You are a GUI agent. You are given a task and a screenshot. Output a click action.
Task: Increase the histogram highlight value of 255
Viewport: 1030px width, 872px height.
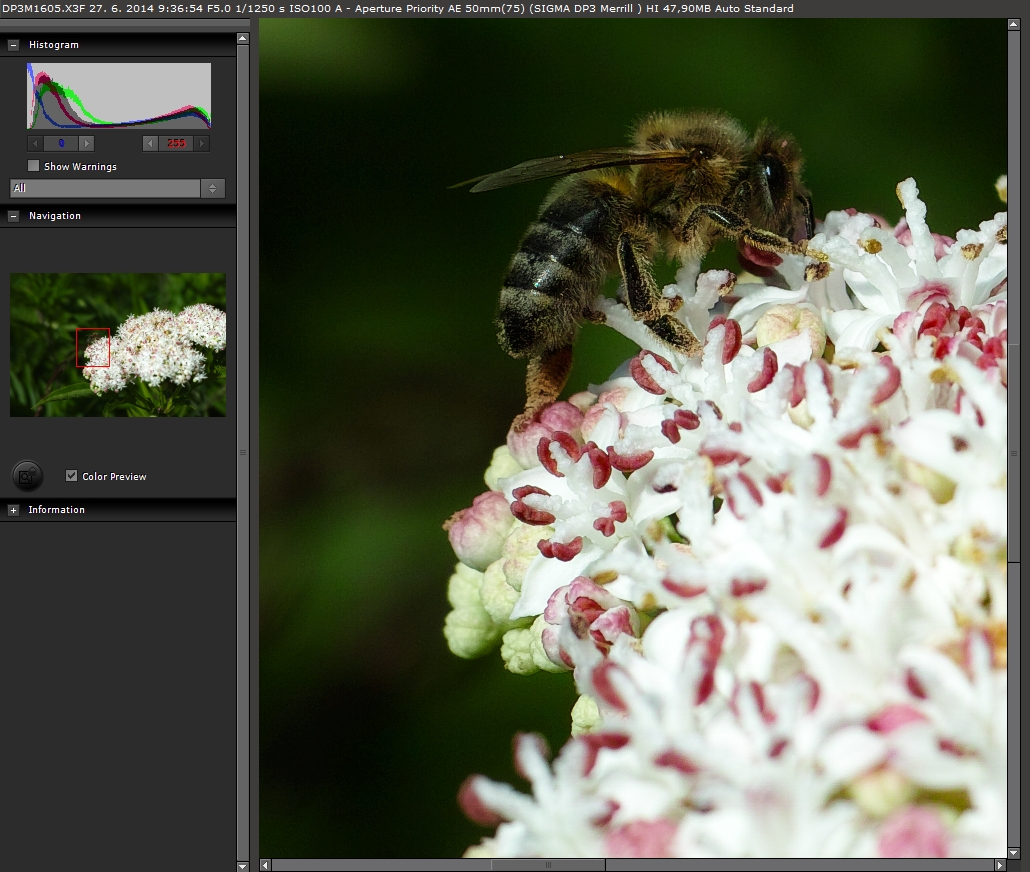[x=202, y=143]
